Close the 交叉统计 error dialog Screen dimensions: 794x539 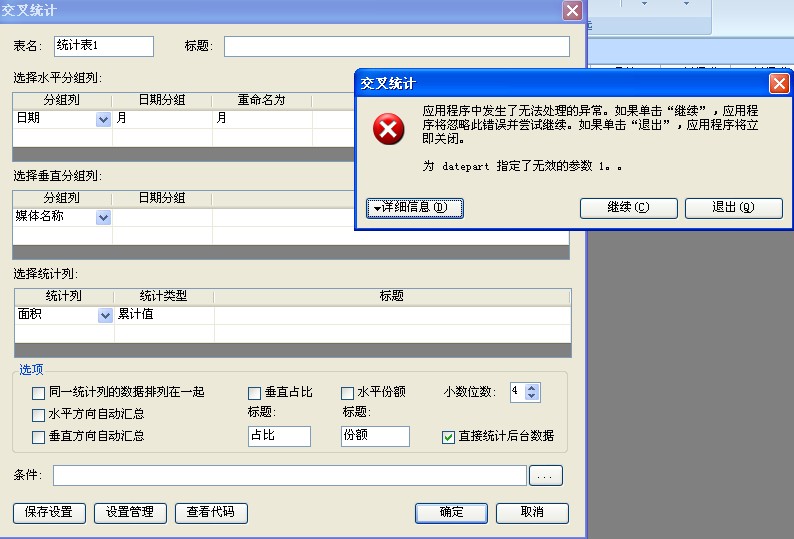click(779, 84)
